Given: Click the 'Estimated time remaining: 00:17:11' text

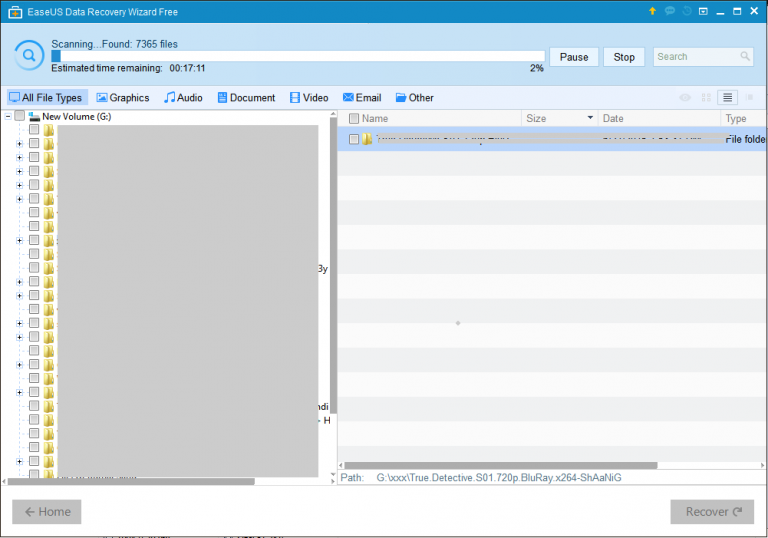Looking at the screenshot, I should 128,68.
